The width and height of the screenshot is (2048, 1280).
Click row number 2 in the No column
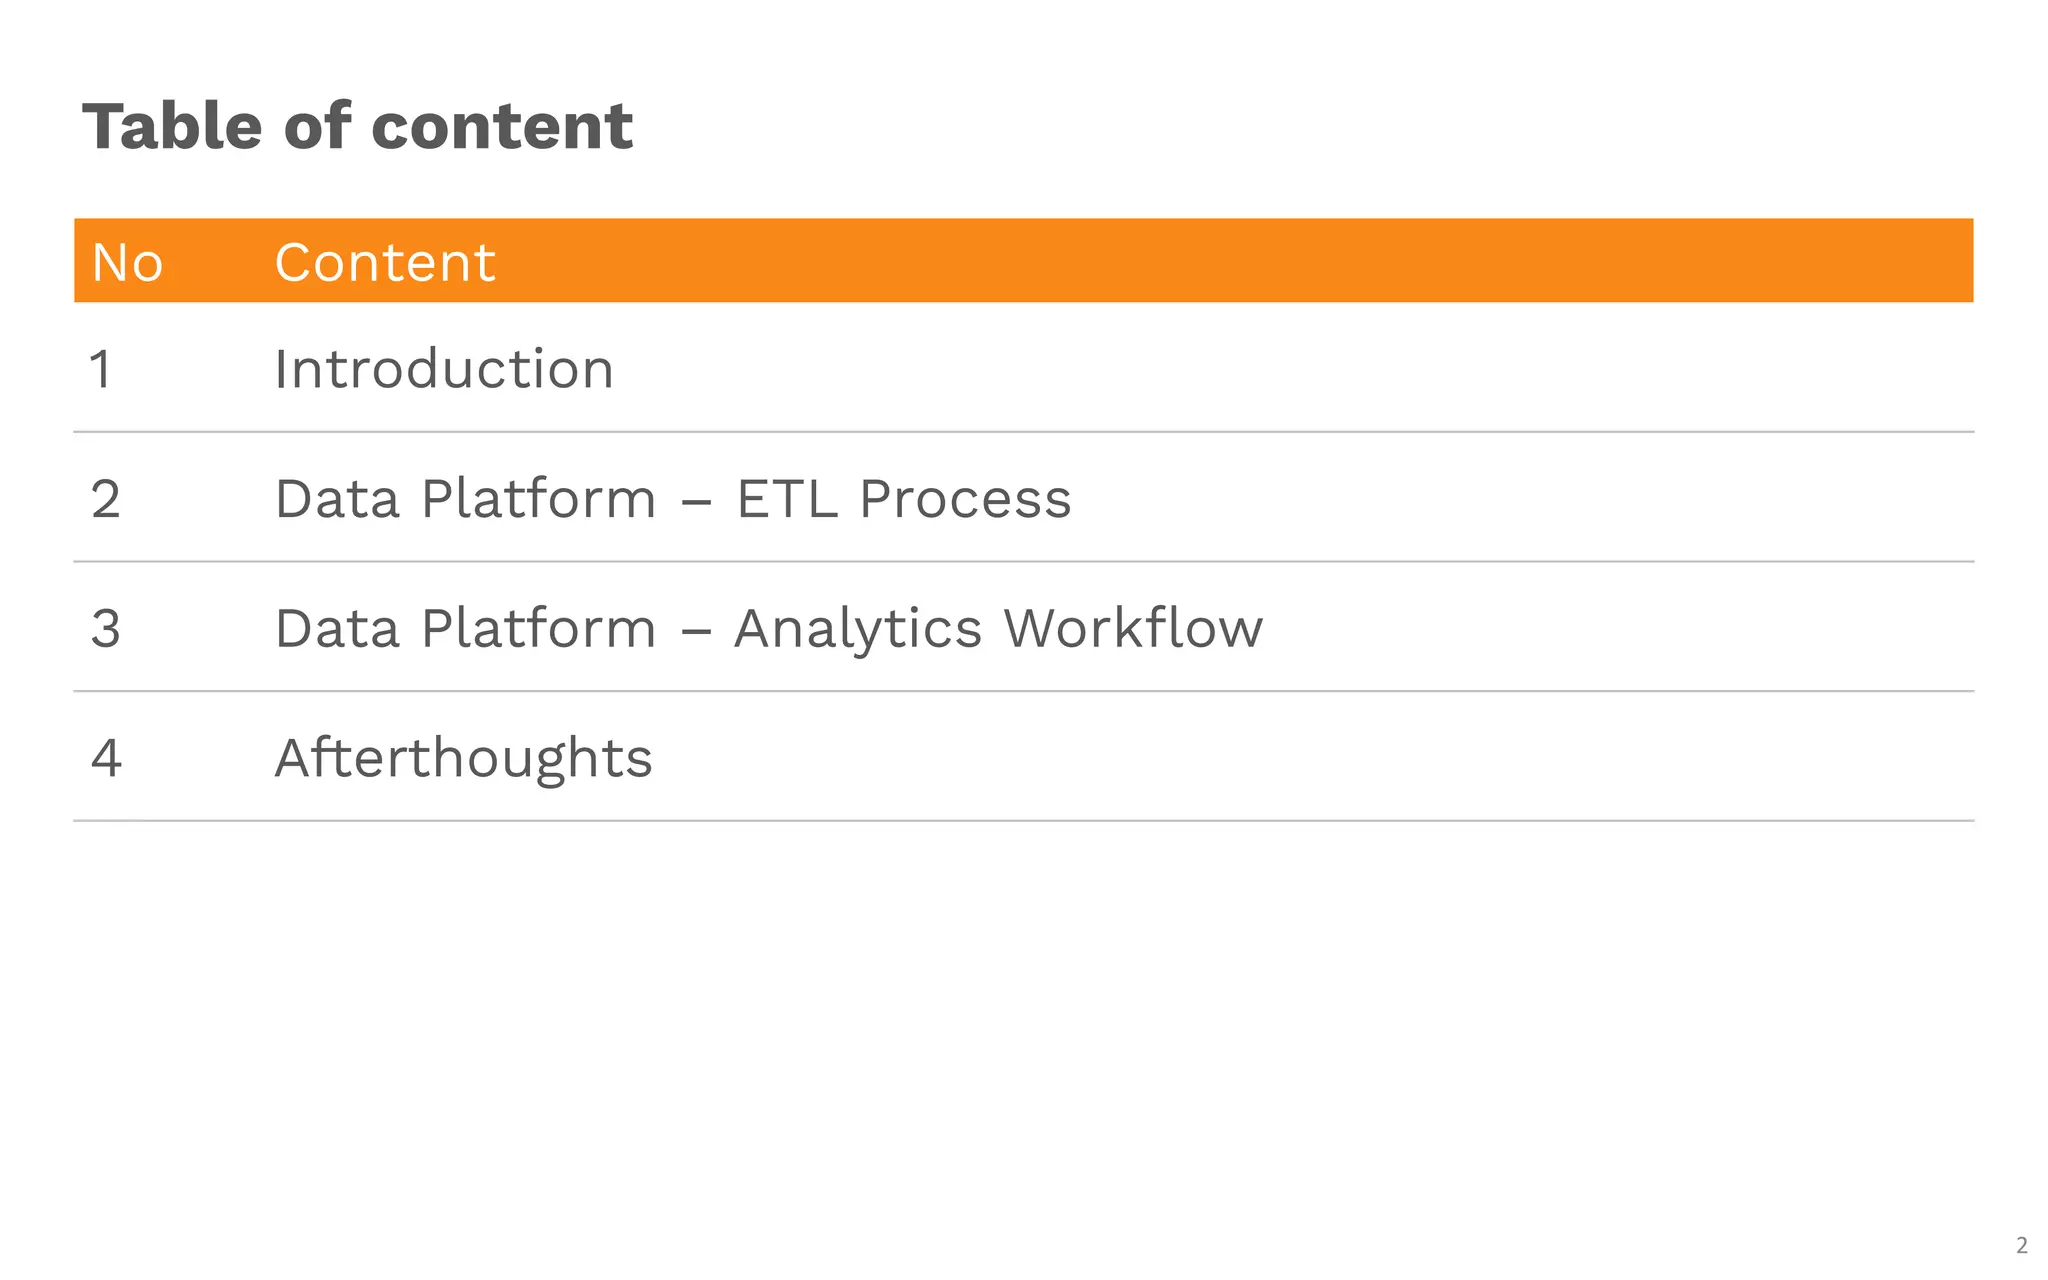coord(105,499)
